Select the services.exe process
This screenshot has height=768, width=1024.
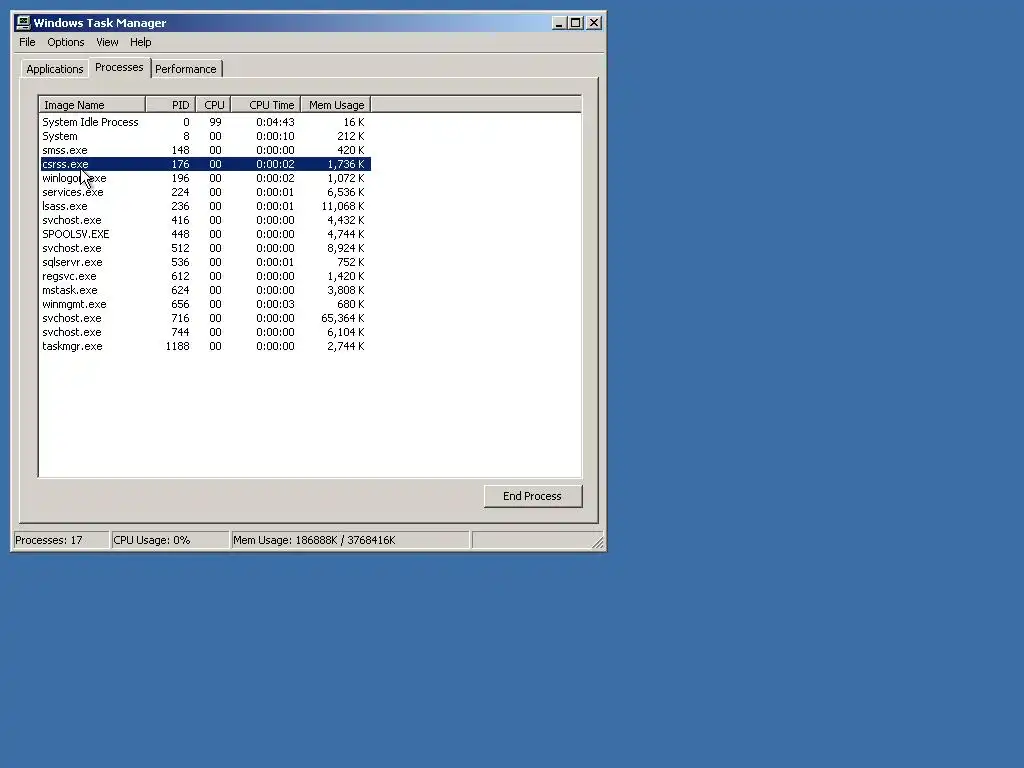click(205, 192)
